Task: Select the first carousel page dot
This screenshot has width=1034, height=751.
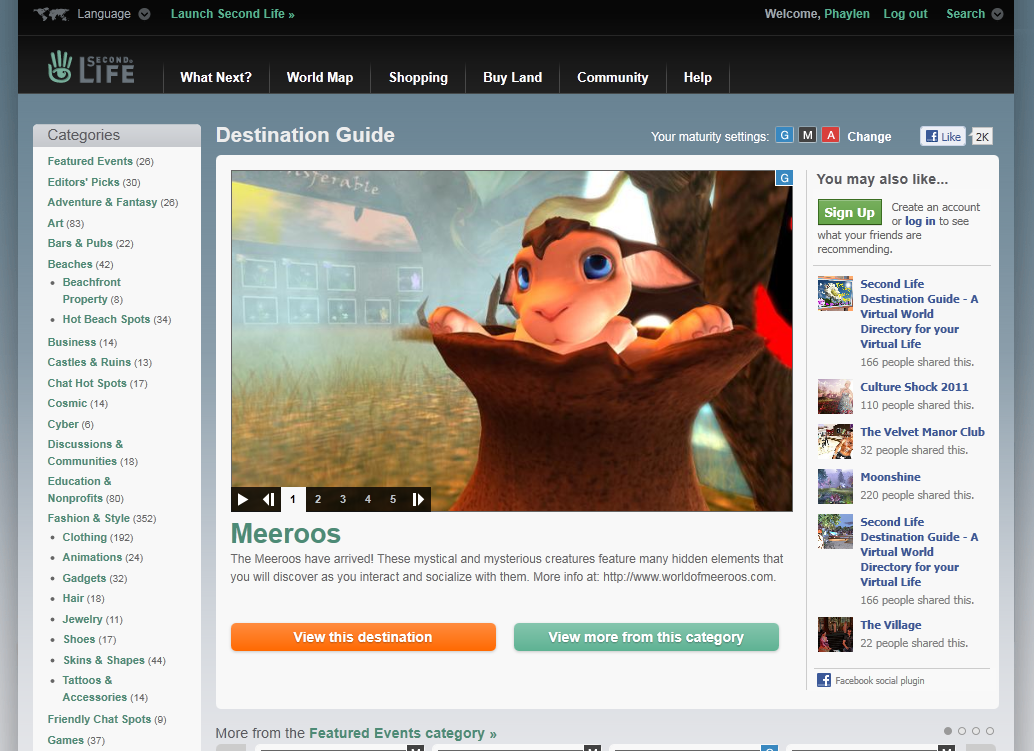Action: click(x=948, y=731)
